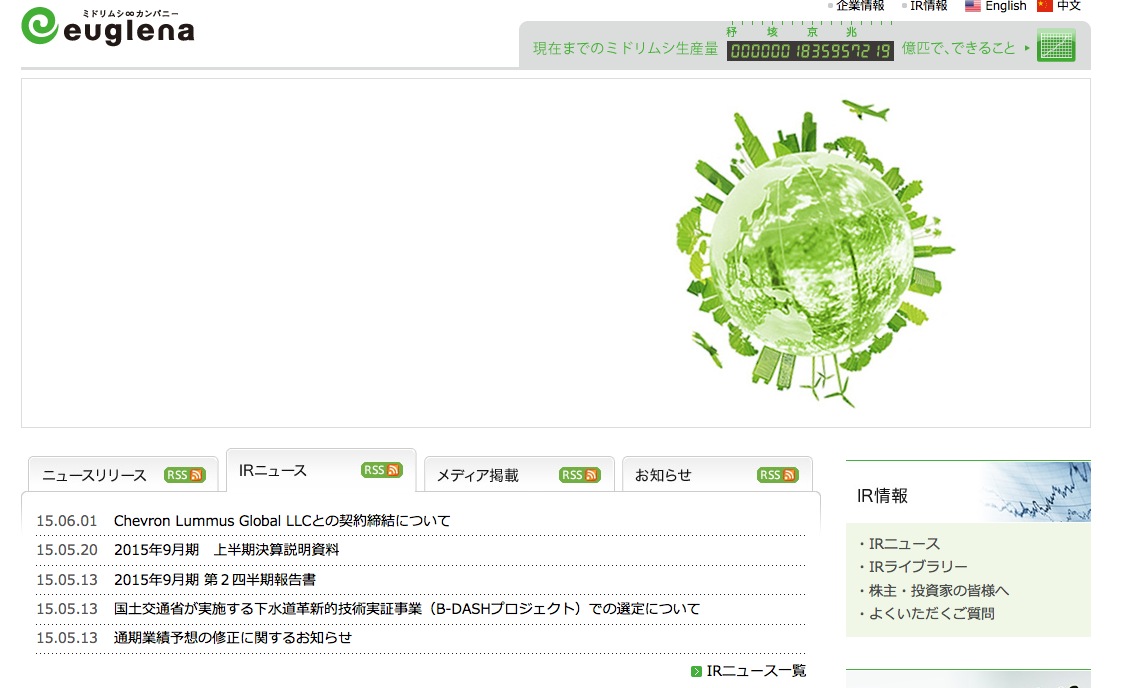This screenshot has width=1127, height=688.
Task: View the full IRニュース一覧 list
Action: [755, 671]
